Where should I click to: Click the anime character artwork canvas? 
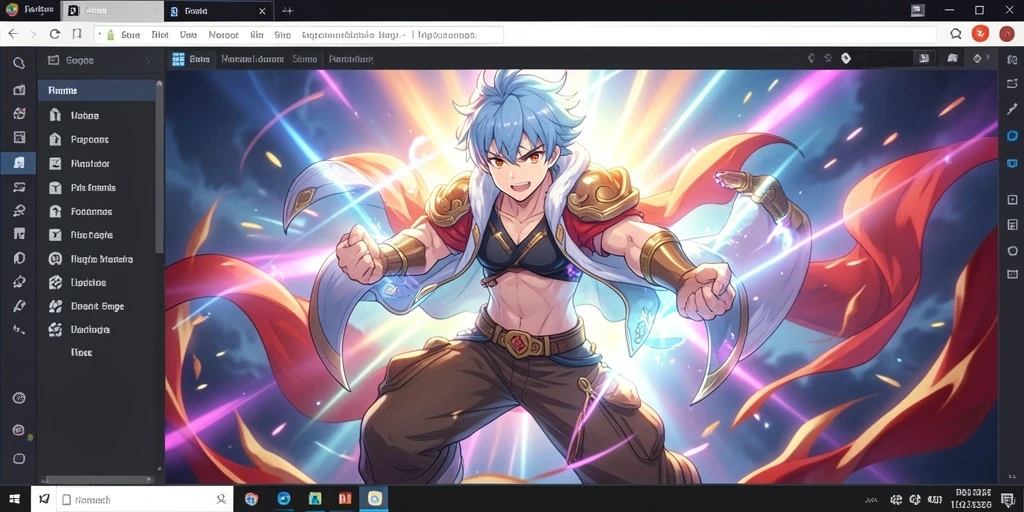tap(581, 276)
